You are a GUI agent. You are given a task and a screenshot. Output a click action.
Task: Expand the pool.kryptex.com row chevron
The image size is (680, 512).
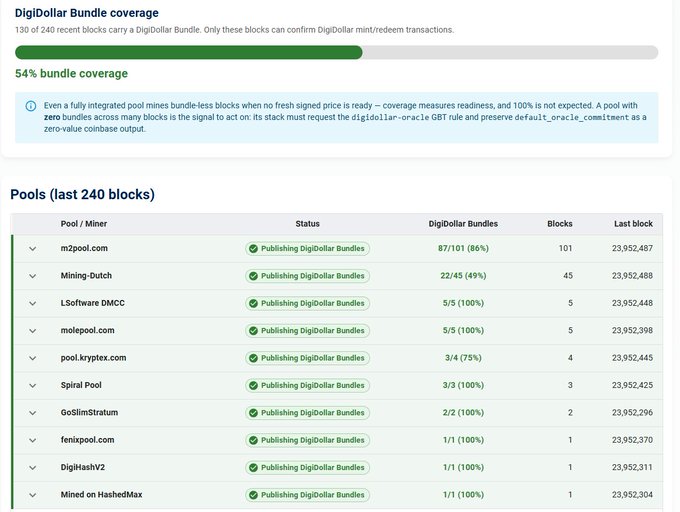click(33, 358)
